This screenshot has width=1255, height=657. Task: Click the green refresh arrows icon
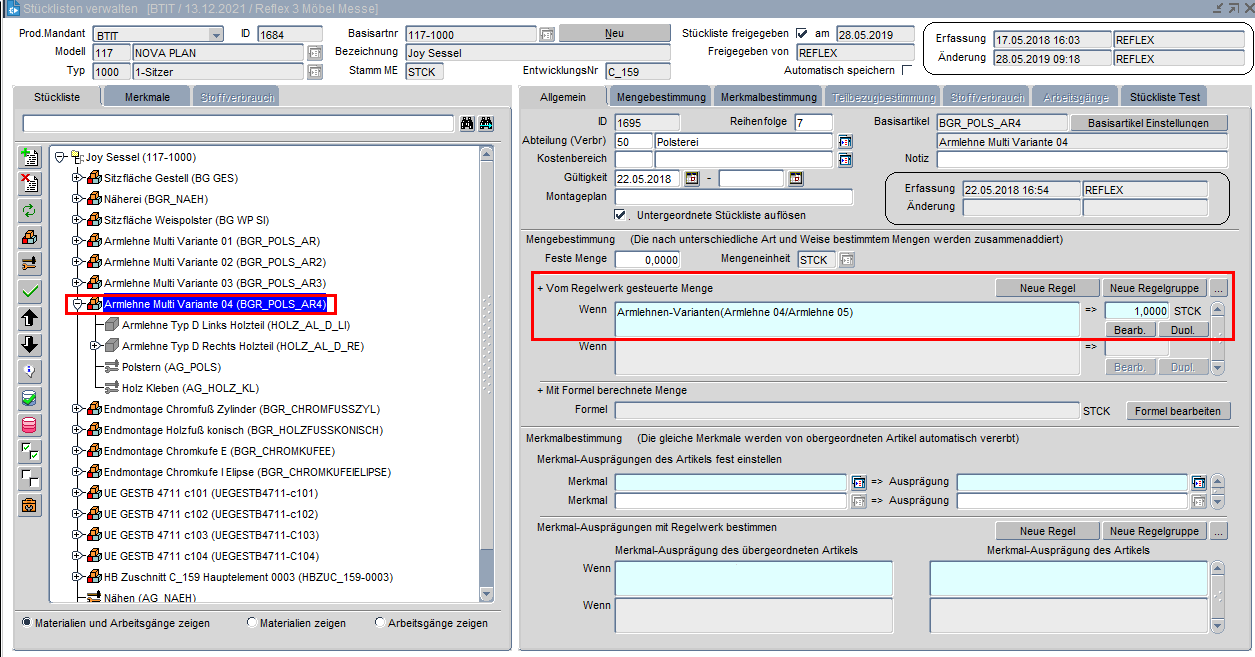coord(30,210)
